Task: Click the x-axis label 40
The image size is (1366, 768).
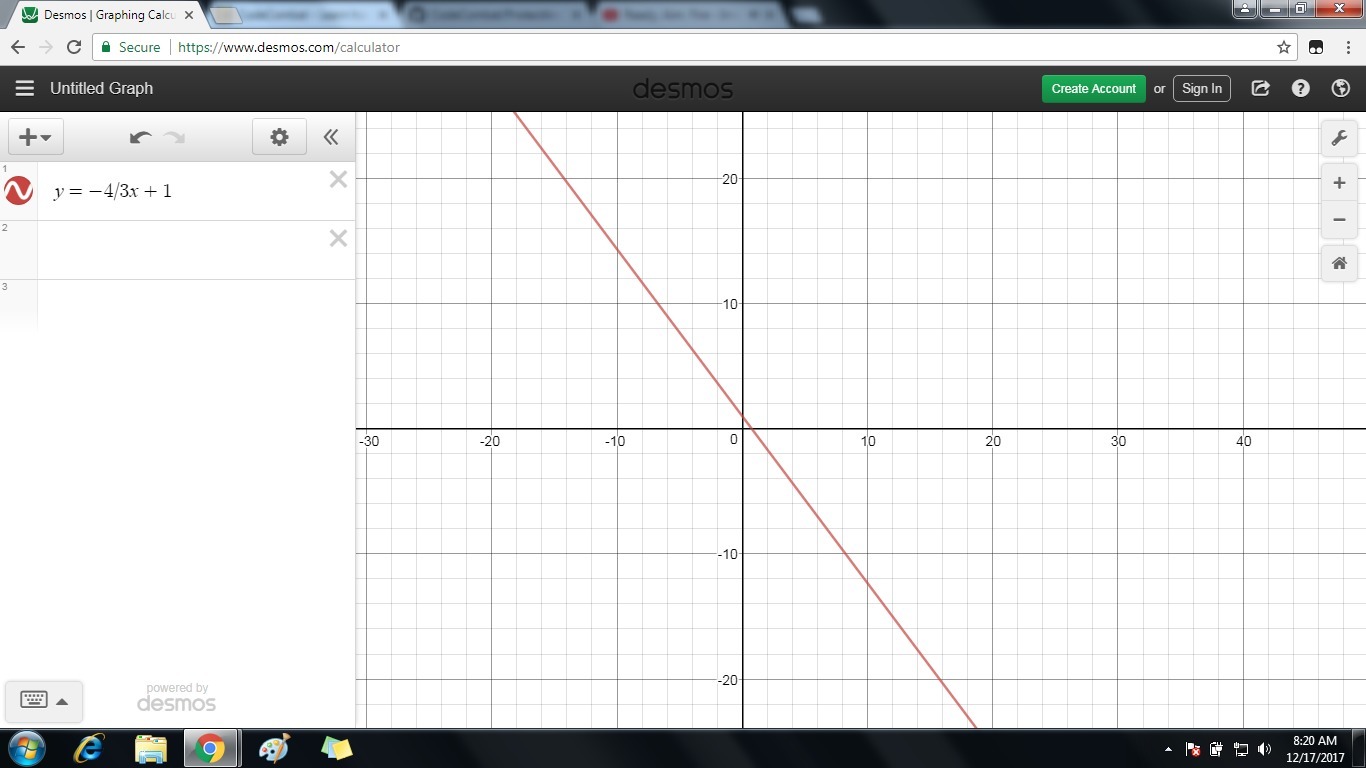Action: coord(1244,441)
